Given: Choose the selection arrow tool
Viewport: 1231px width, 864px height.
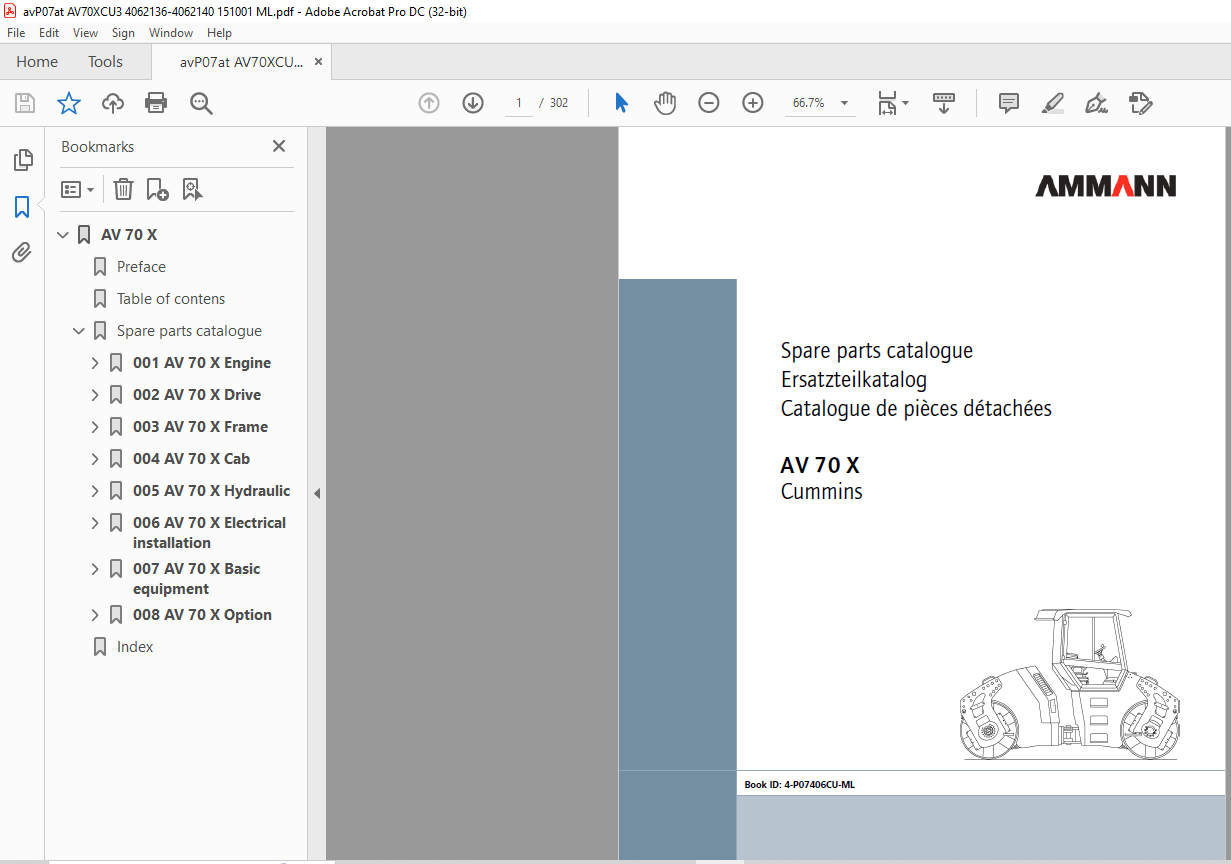Looking at the screenshot, I should click(621, 103).
